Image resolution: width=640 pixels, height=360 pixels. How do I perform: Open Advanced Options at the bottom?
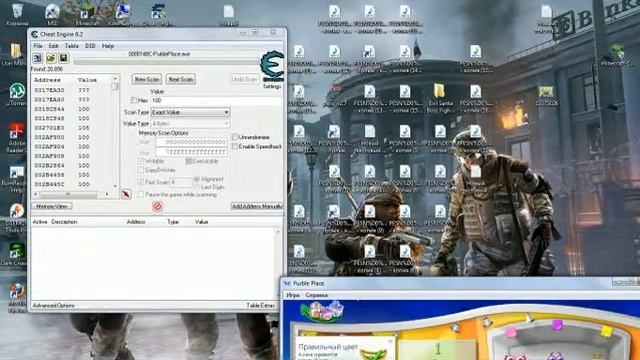[53, 305]
